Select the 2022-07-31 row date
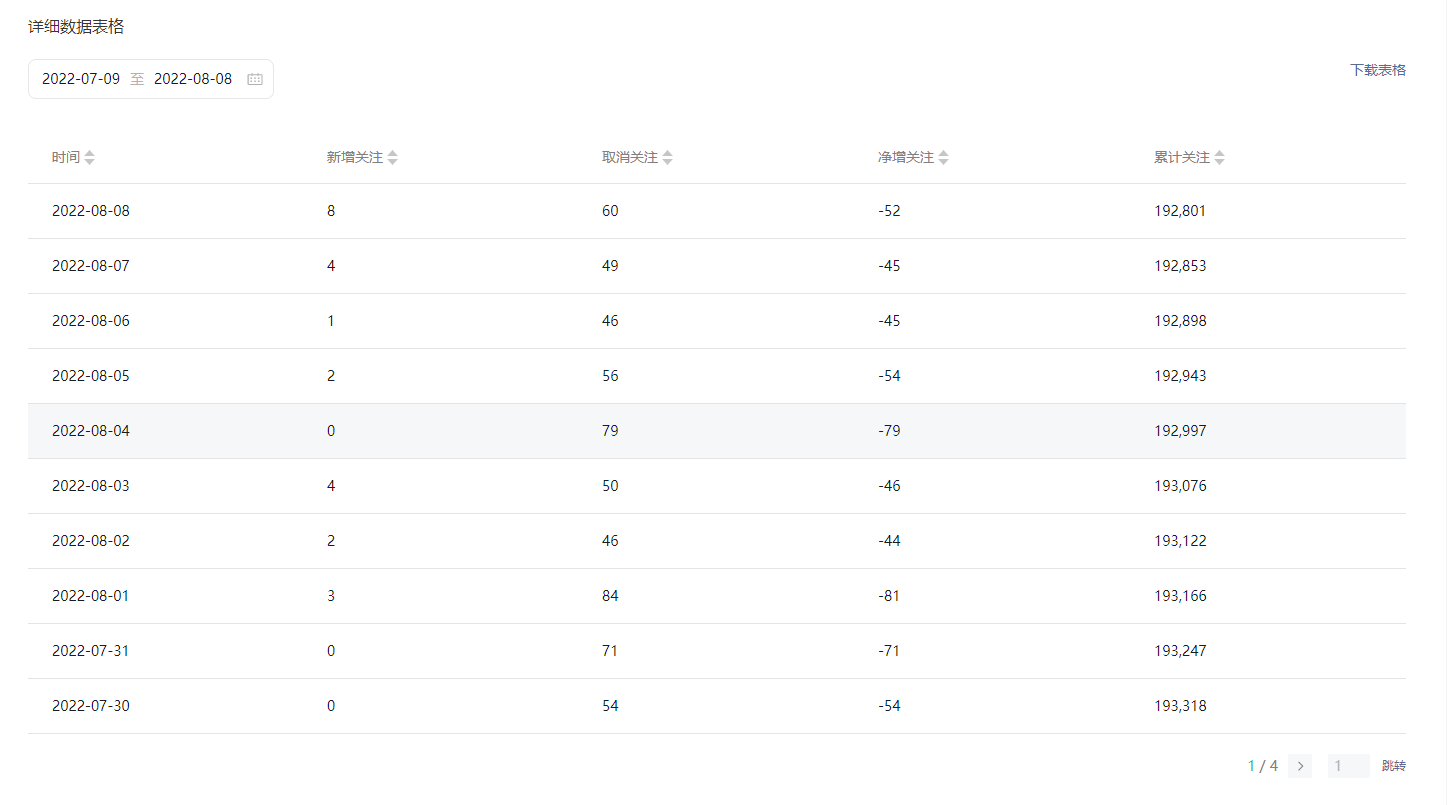The height and width of the screenshot is (805, 1447). pos(91,651)
